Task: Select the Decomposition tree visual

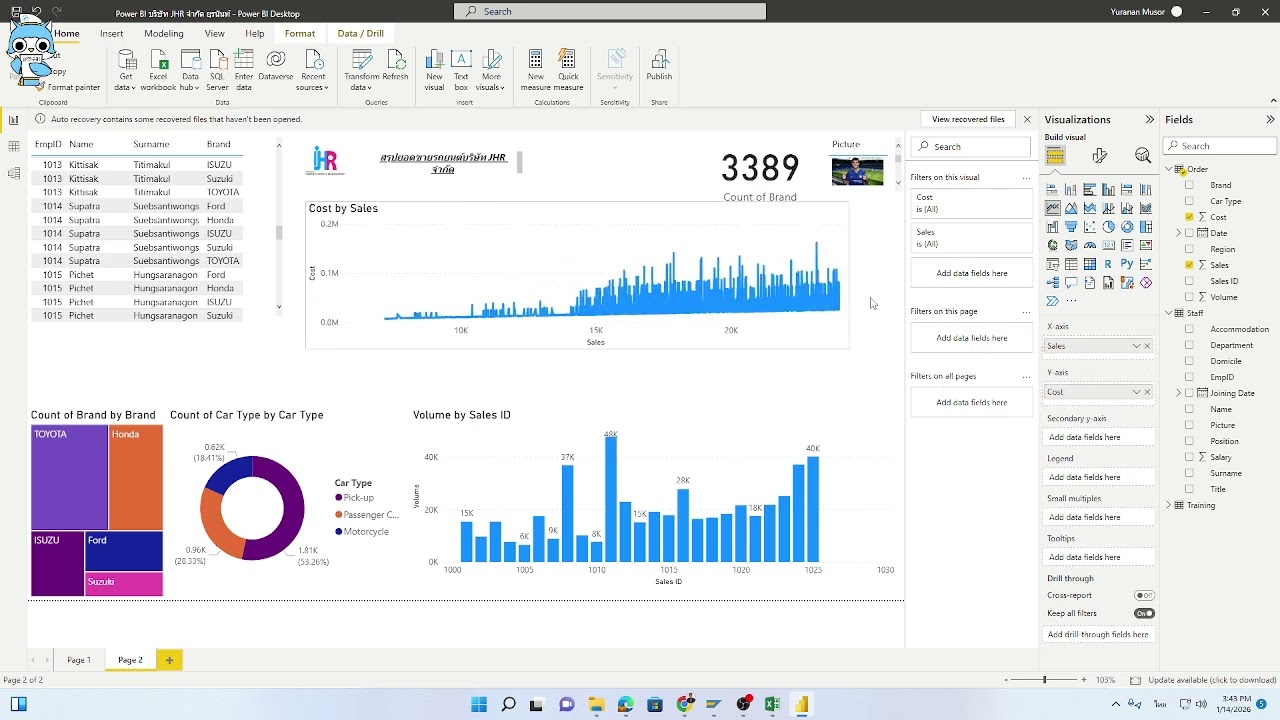Action: tap(1052, 283)
